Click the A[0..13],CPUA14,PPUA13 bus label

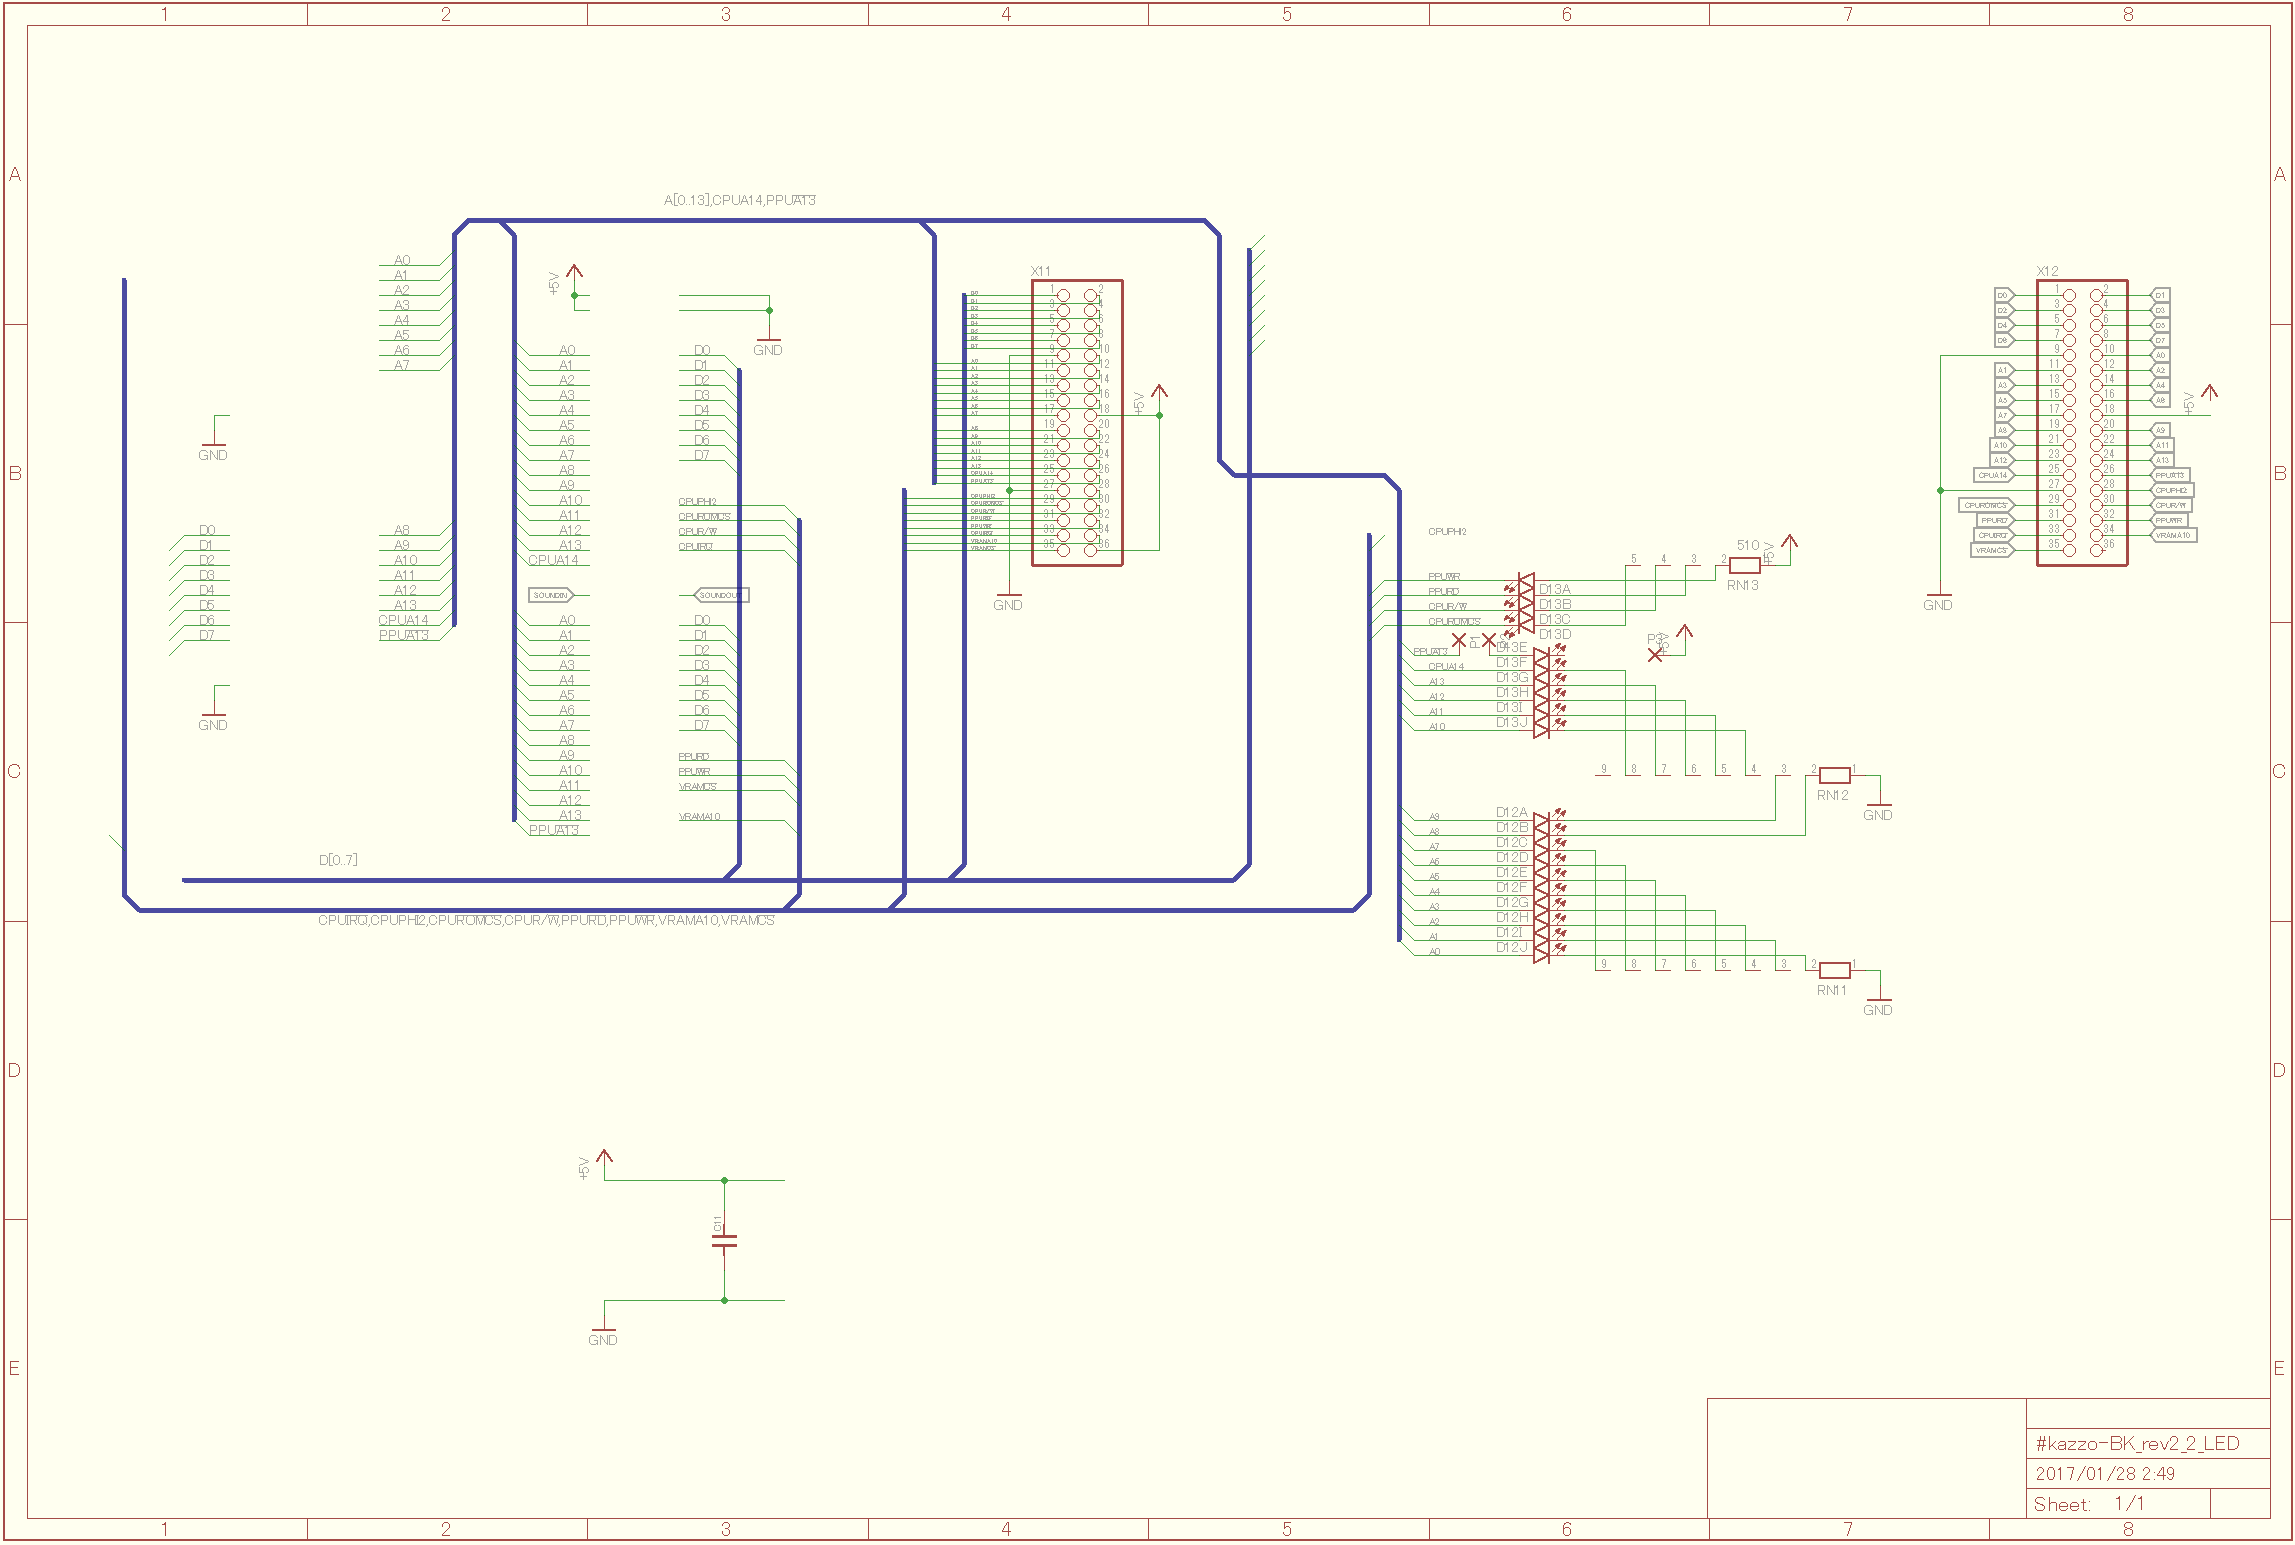point(739,200)
